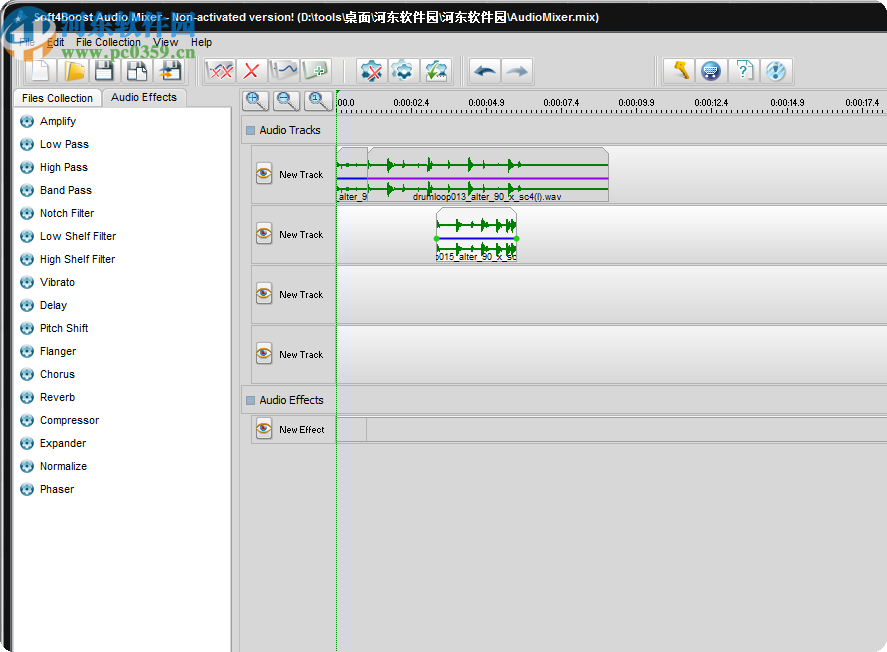Toggle eye icon of third New Track

264,293
